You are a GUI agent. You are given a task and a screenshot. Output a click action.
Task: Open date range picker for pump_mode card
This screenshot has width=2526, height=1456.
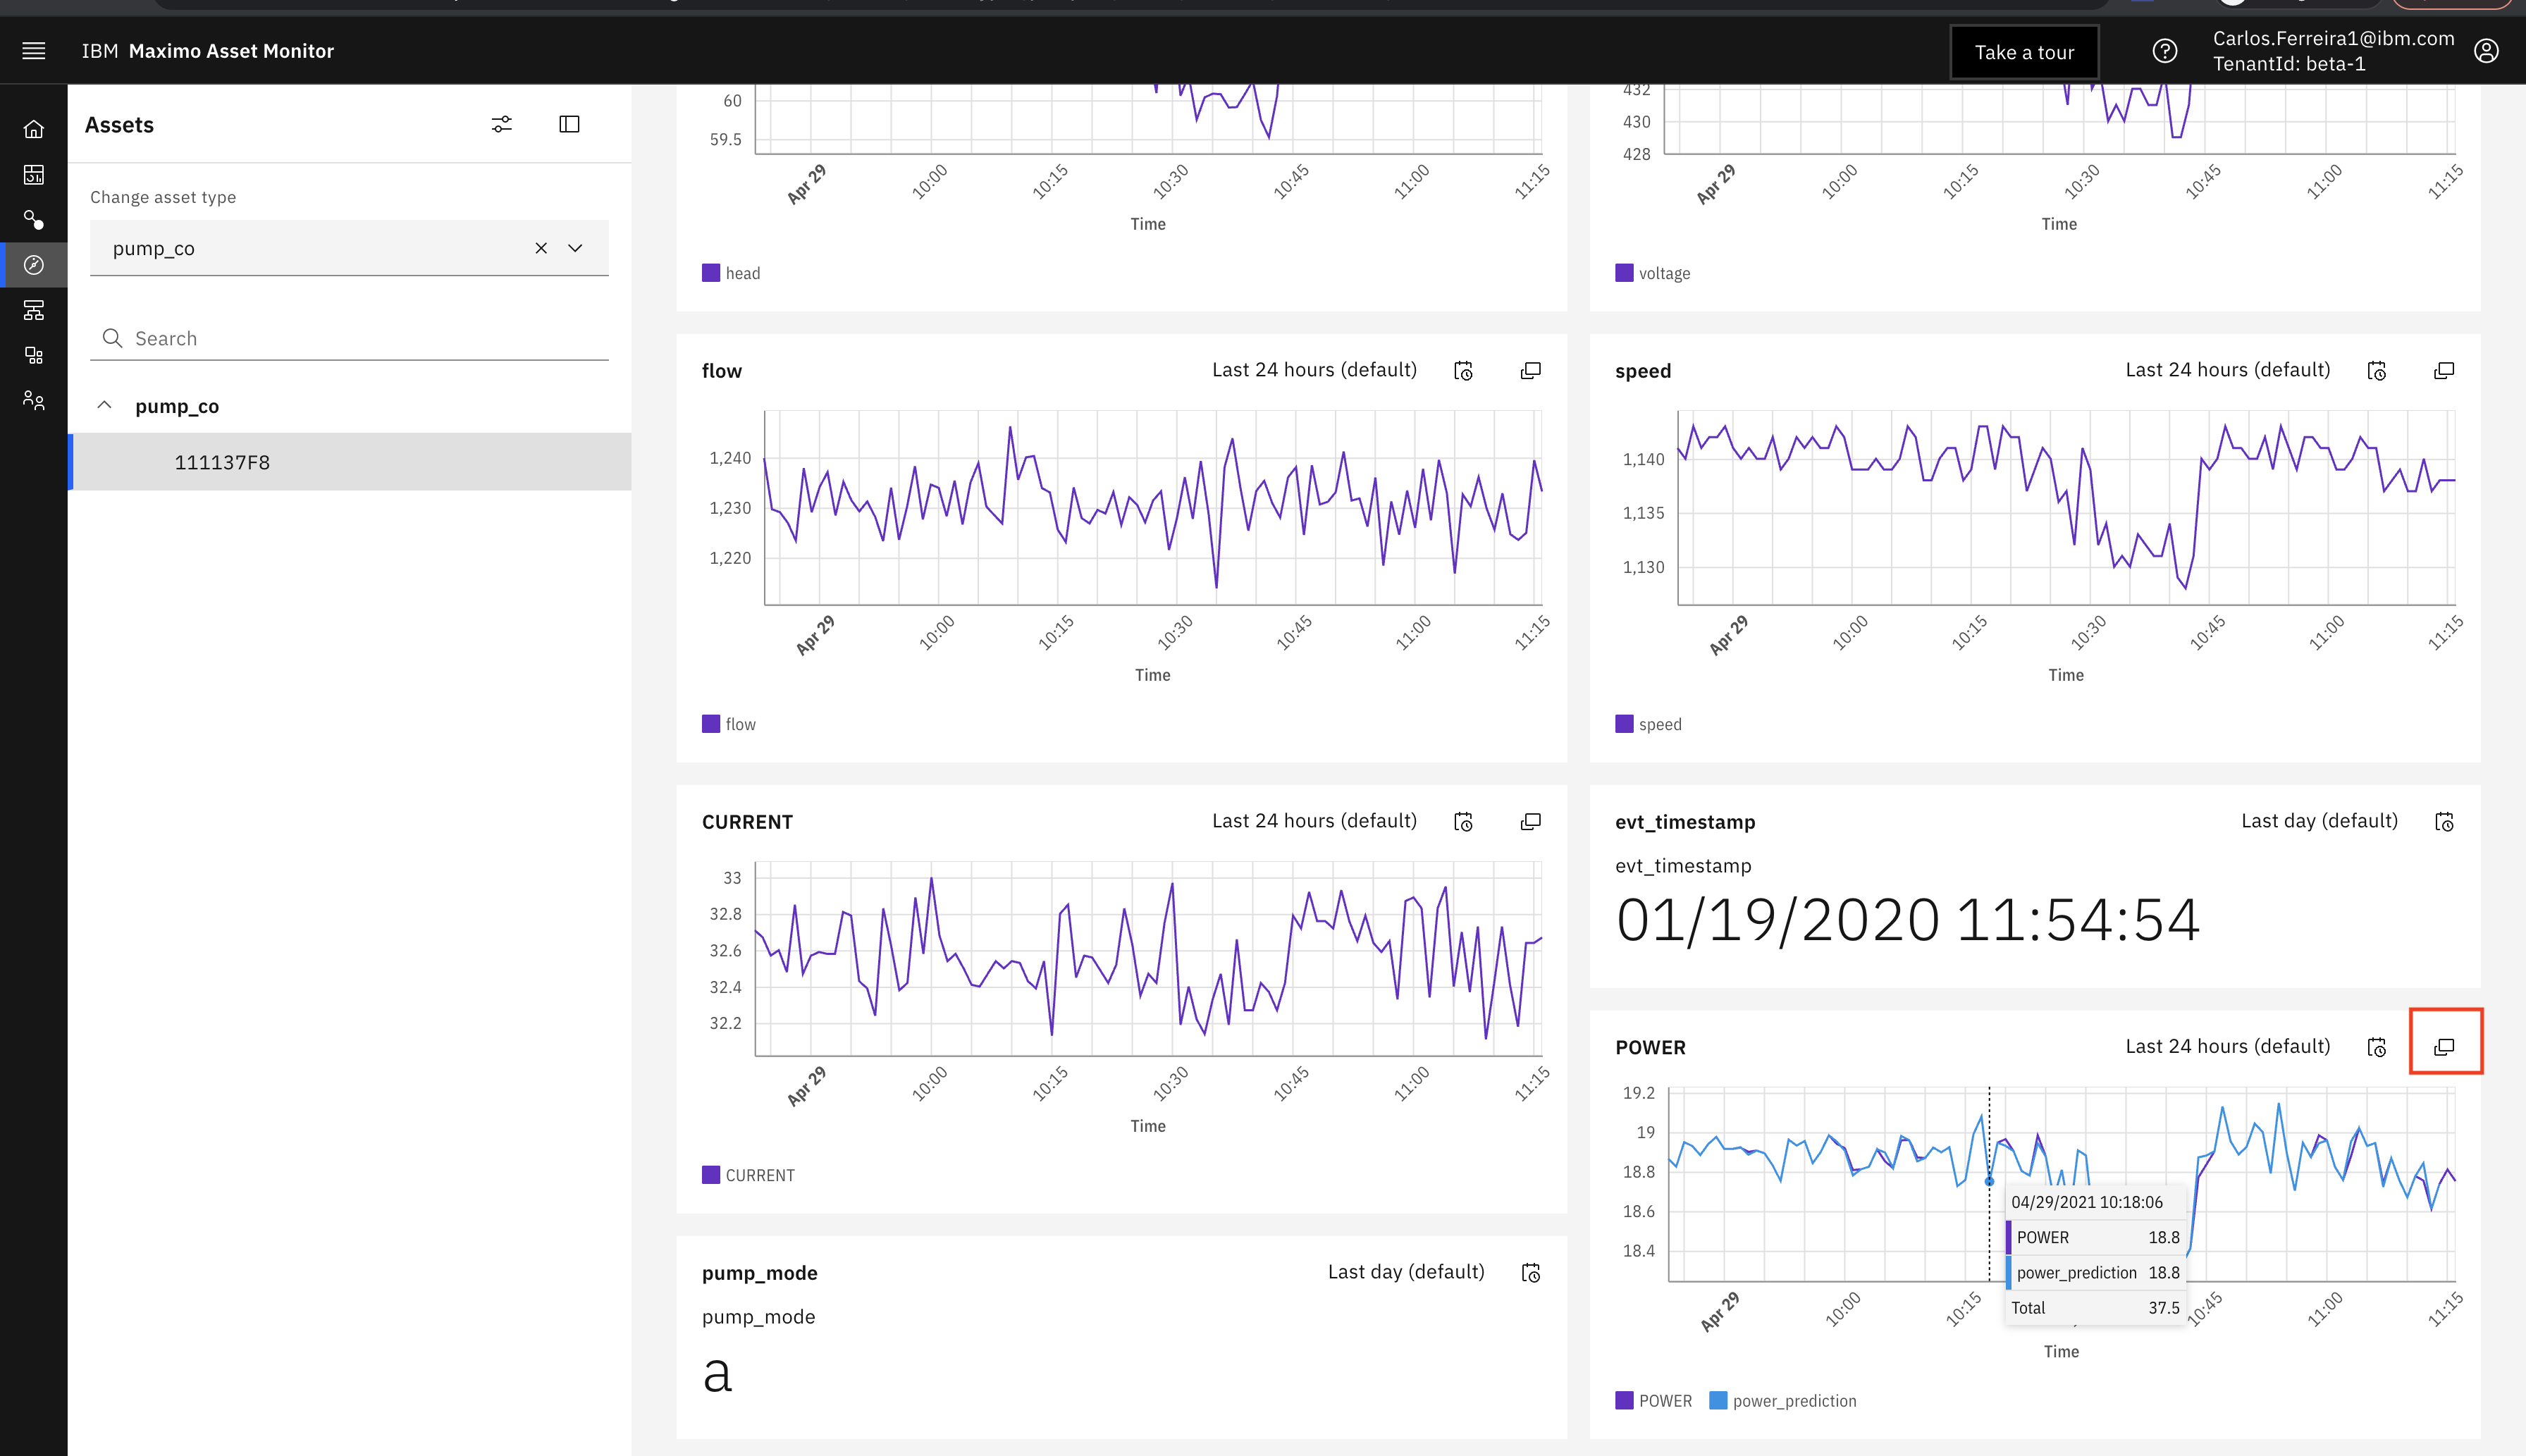pyautogui.click(x=1531, y=1273)
